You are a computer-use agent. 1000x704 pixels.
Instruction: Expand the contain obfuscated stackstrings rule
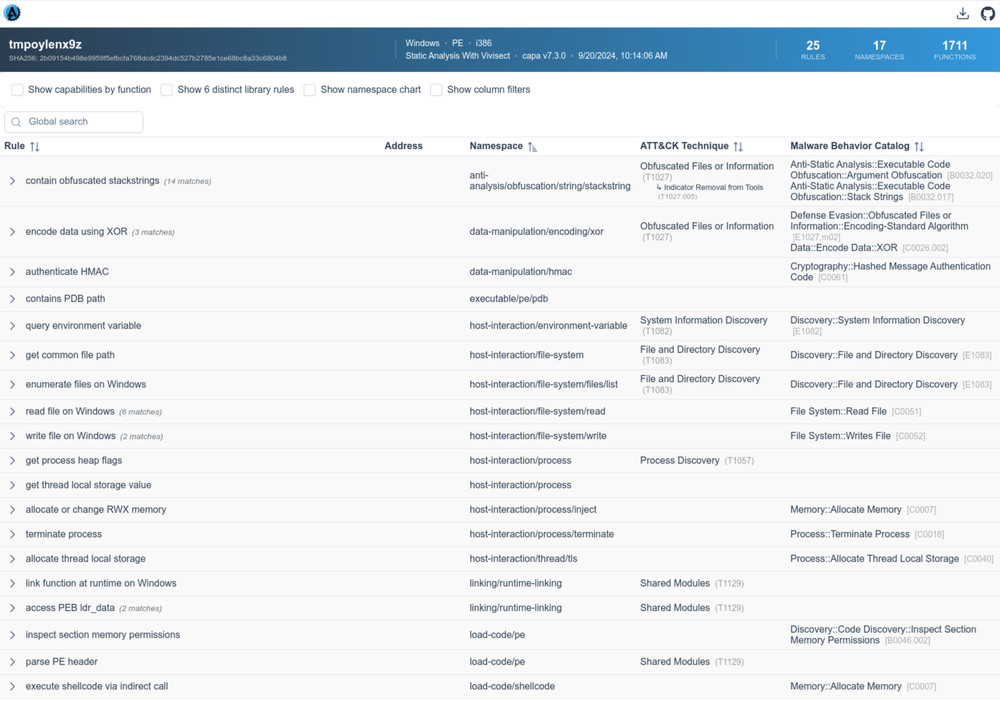pyautogui.click(x=12, y=181)
